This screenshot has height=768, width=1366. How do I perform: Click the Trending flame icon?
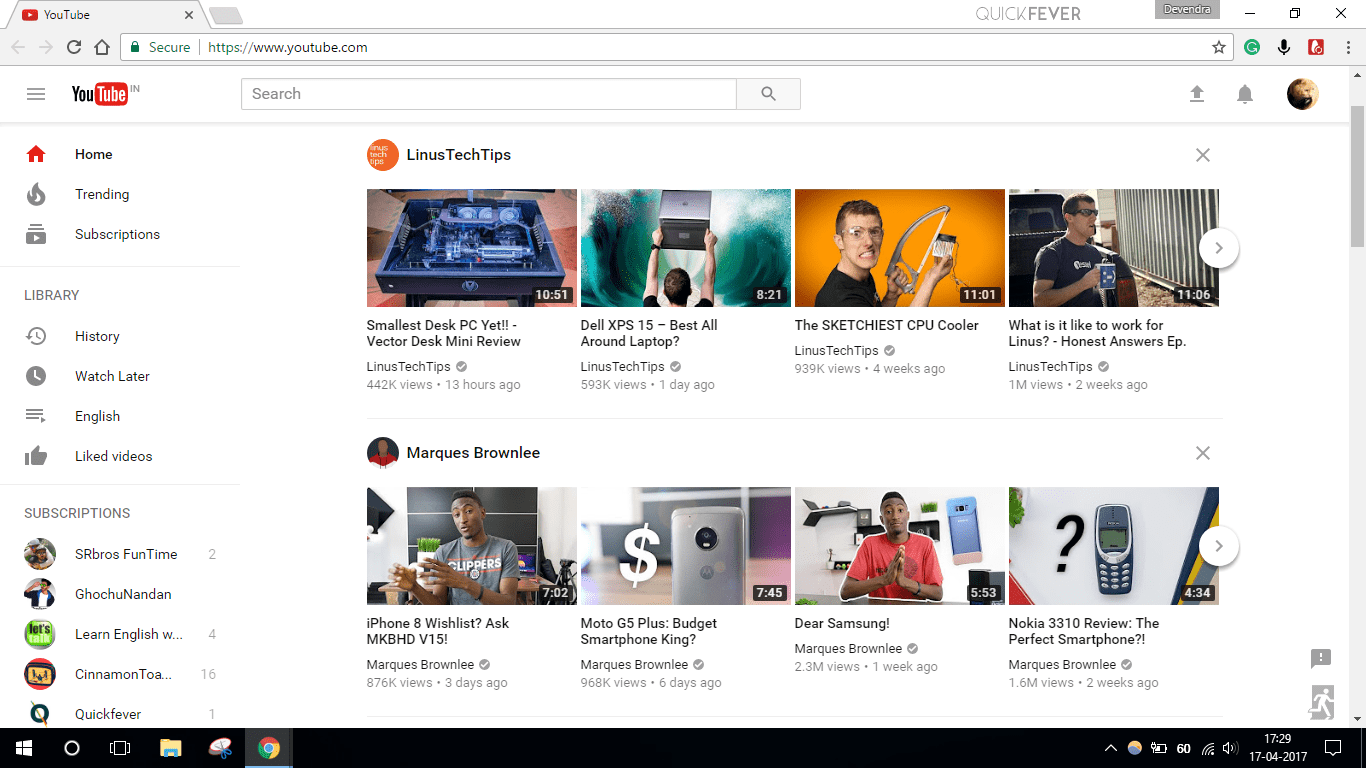click(x=36, y=194)
